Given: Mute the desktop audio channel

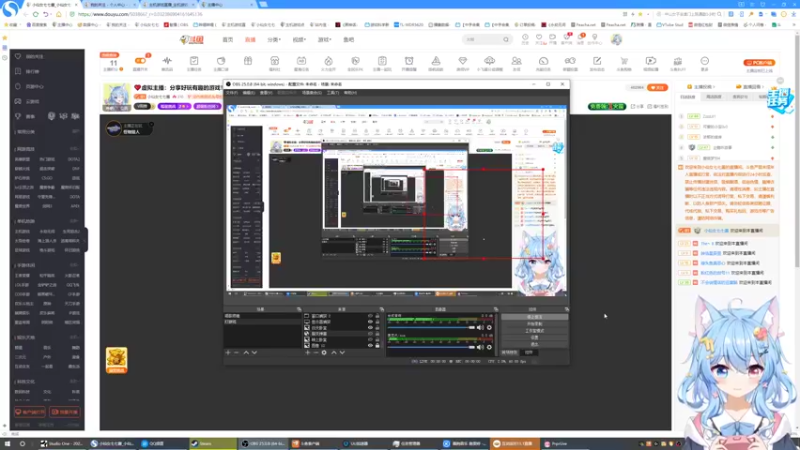Looking at the screenshot, I should tap(480, 328).
